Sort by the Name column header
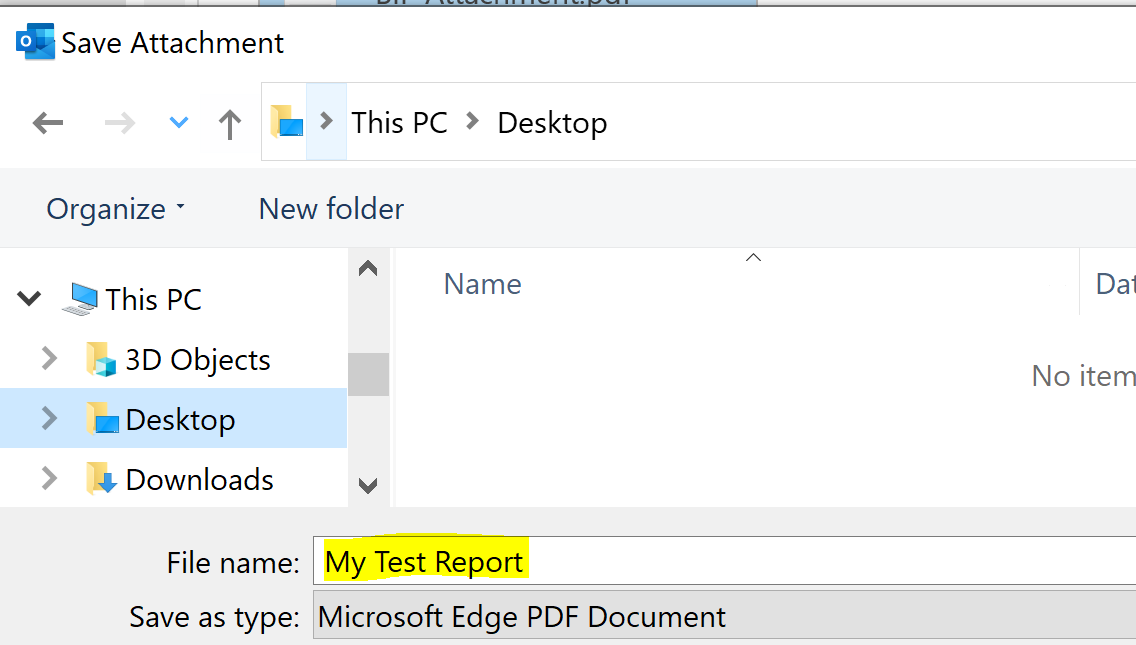Viewport: 1136px width, 645px height. (482, 284)
